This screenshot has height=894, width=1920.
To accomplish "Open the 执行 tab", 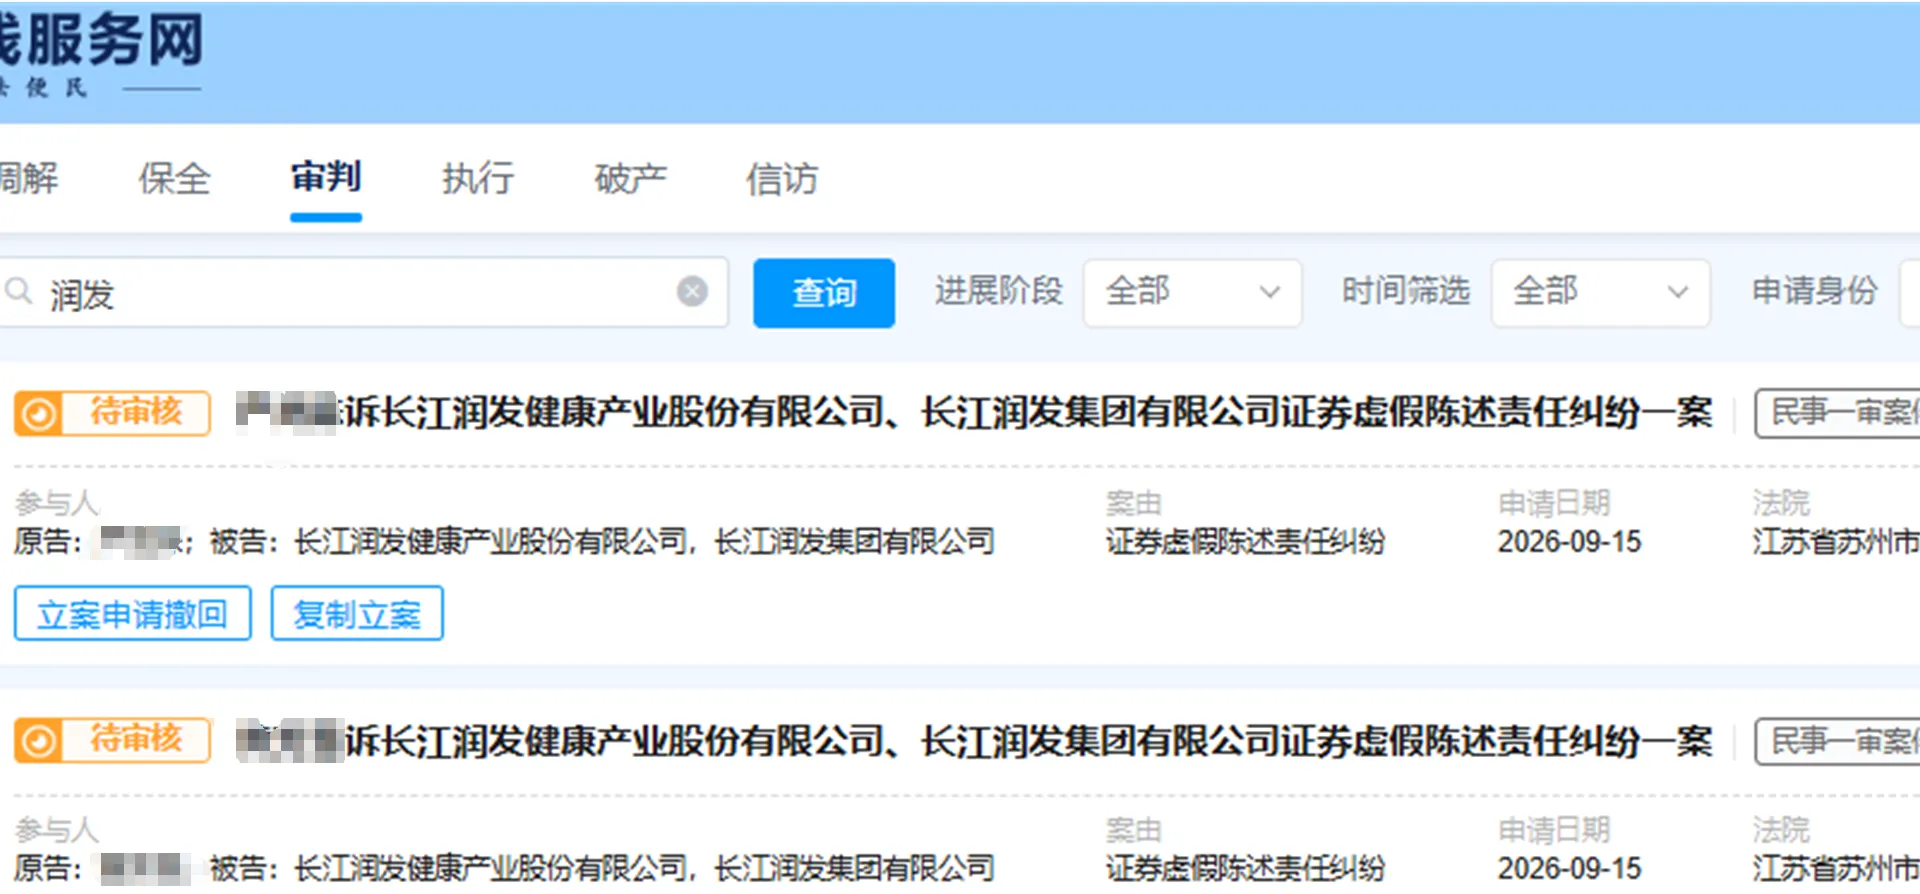I will tap(478, 179).
